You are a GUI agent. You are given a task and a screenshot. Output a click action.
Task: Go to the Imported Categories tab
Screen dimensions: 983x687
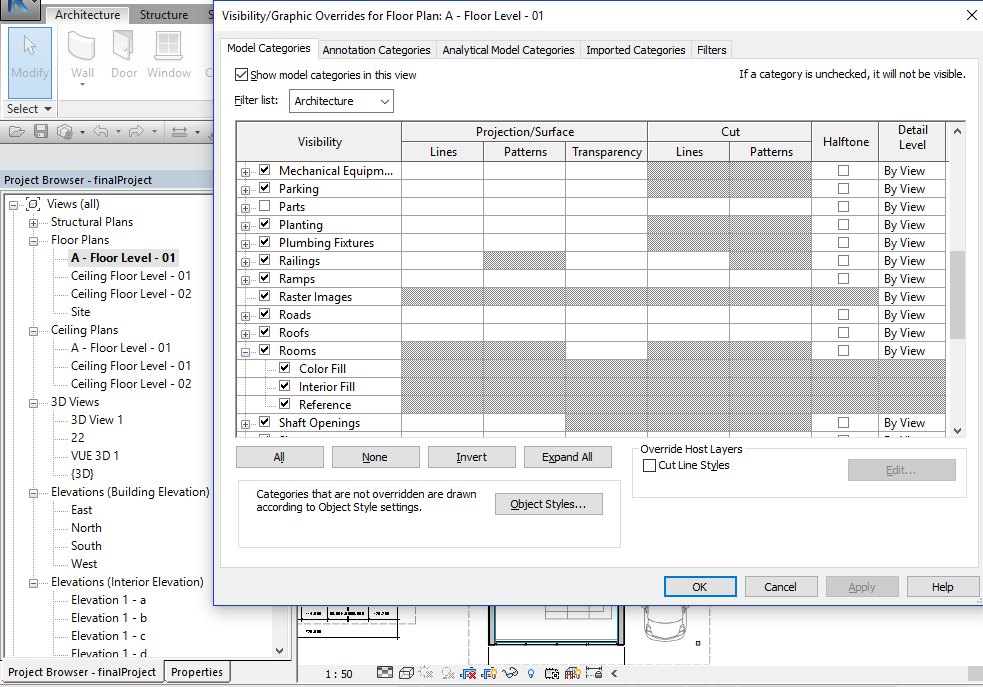pyautogui.click(x=636, y=50)
